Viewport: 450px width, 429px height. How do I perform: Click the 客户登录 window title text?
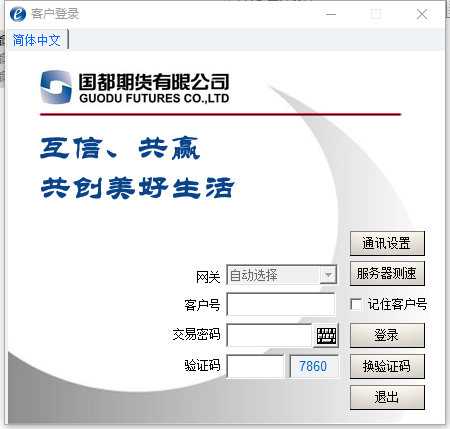point(55,14)
